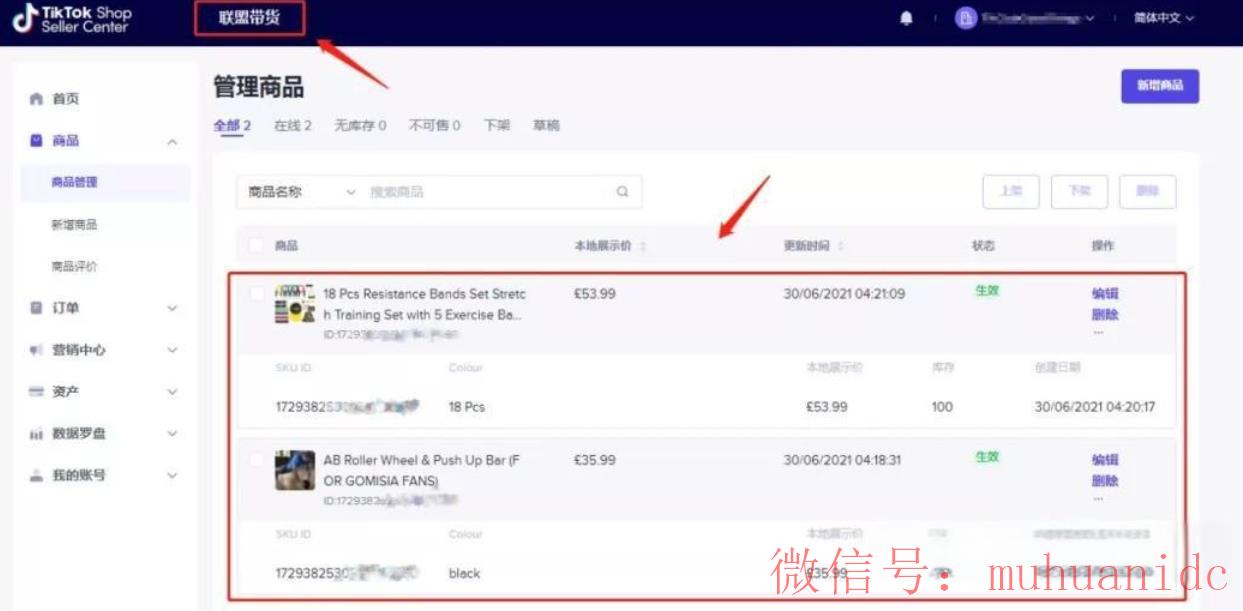Click the 30/06/2021 04:21:09 update time

tap(844, 294)
